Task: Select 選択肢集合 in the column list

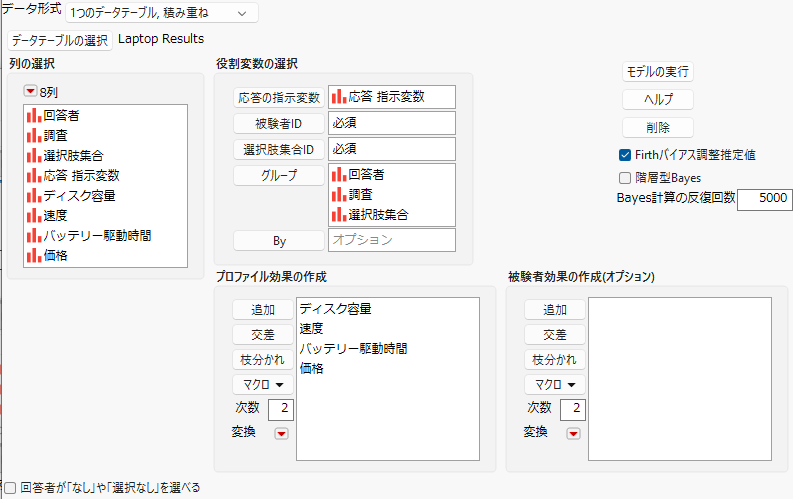Action: (x=73, y=155)
